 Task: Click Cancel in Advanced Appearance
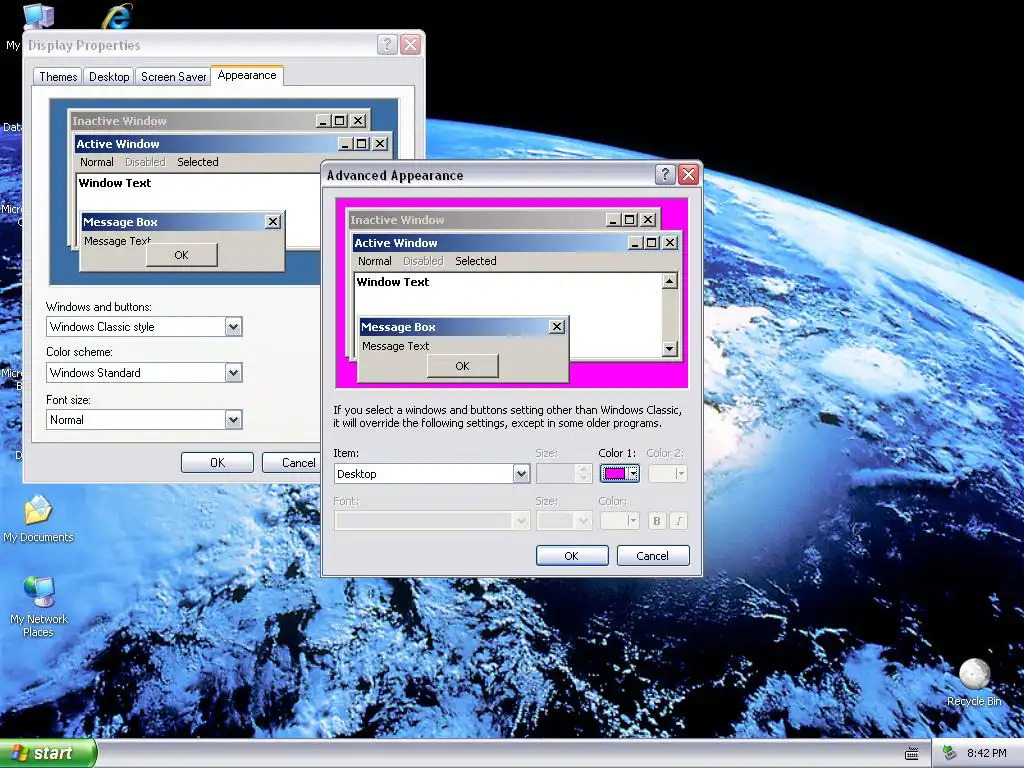(x=652, y=556)
